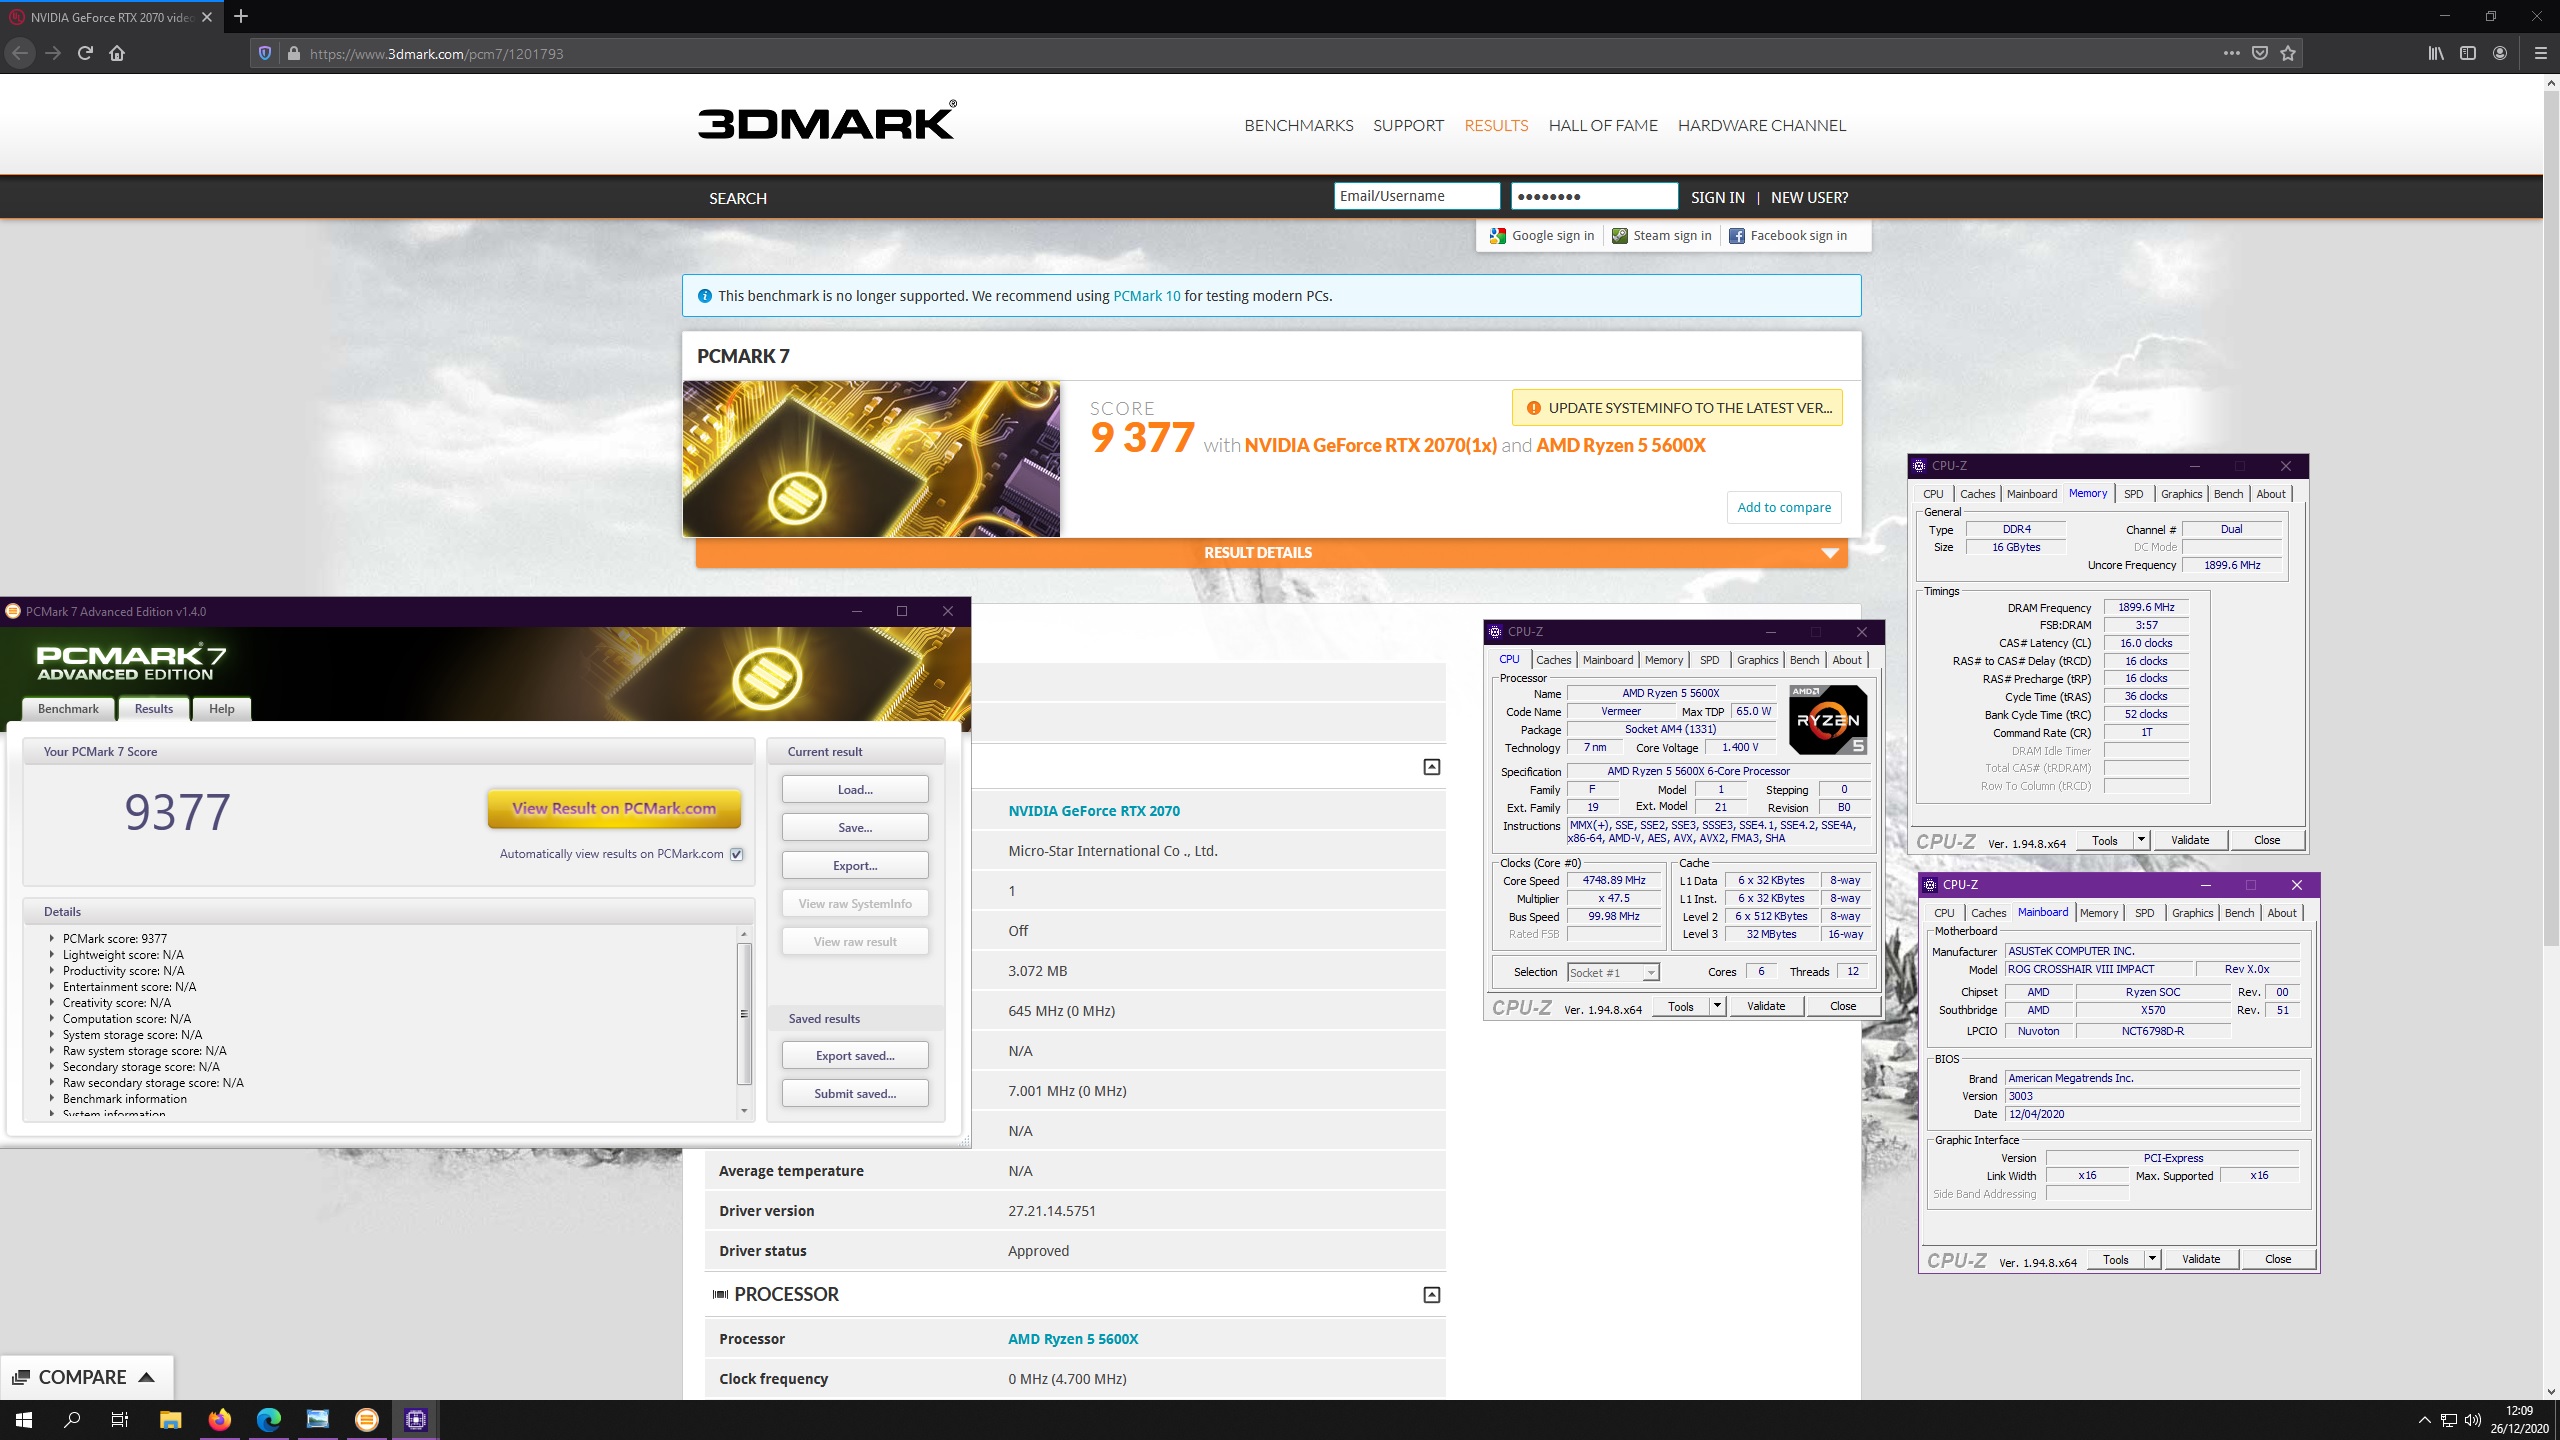
Task: Switch to Firefox in taskbar
Action: [x=219, y=1419]
